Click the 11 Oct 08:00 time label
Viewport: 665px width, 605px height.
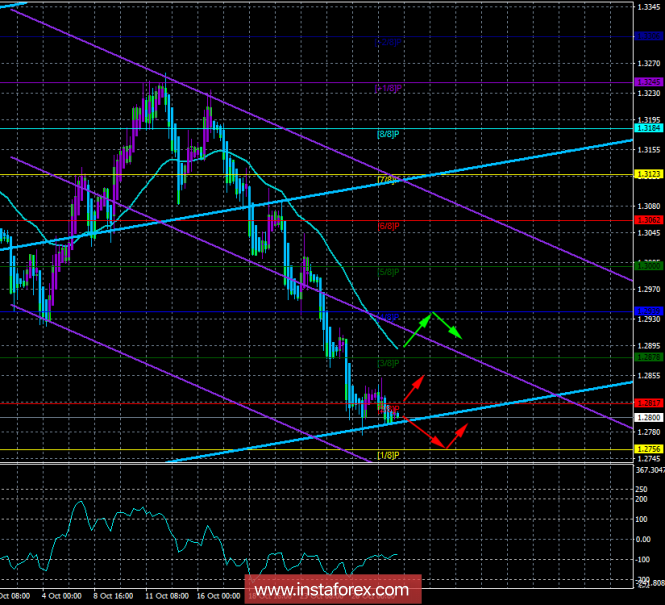pyautogui.click(x=168, y=596)
